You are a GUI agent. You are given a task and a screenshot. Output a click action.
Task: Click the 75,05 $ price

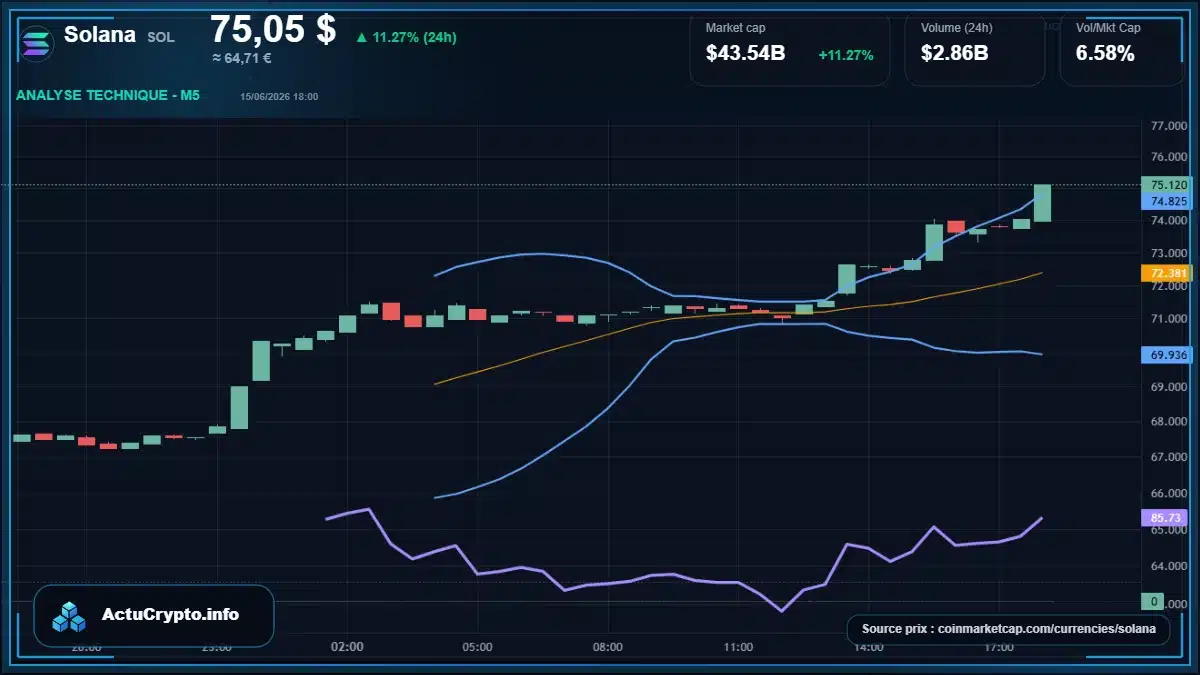coord(273,29)
